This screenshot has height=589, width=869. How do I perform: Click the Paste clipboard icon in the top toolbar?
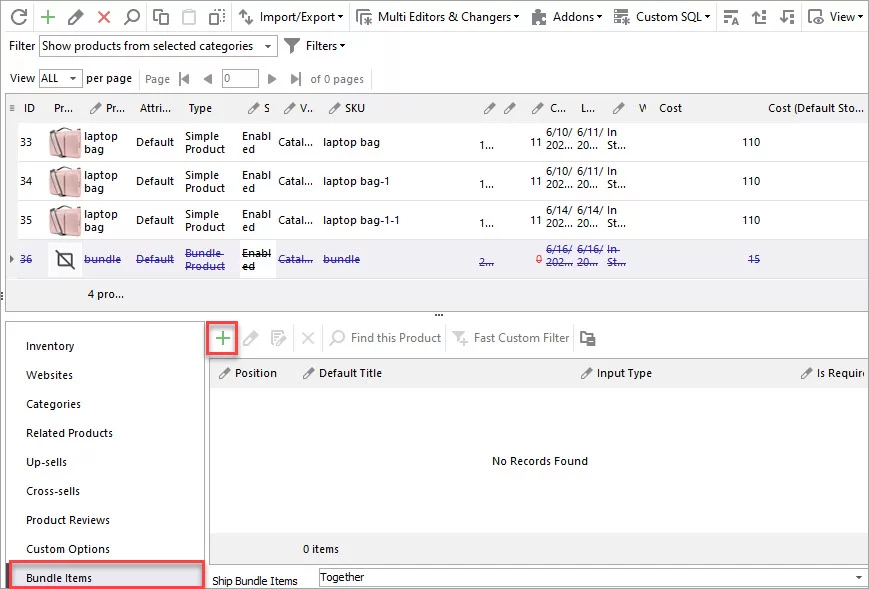point(189,17)
